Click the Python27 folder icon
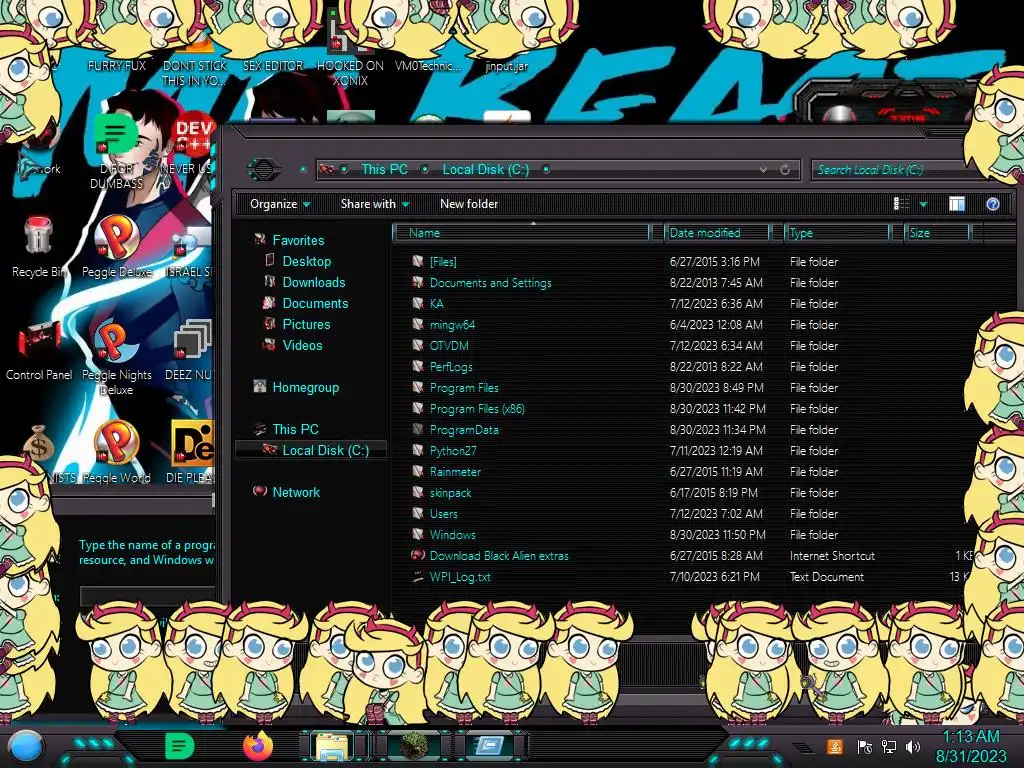Image resolution: width=1024 pixels, height=768 pixels. click(418, 450)
